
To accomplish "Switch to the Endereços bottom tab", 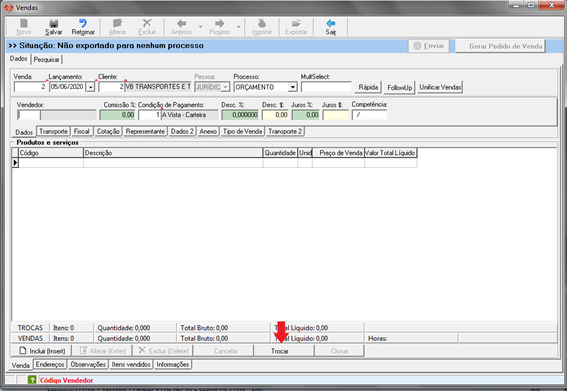I will point(50,364).
